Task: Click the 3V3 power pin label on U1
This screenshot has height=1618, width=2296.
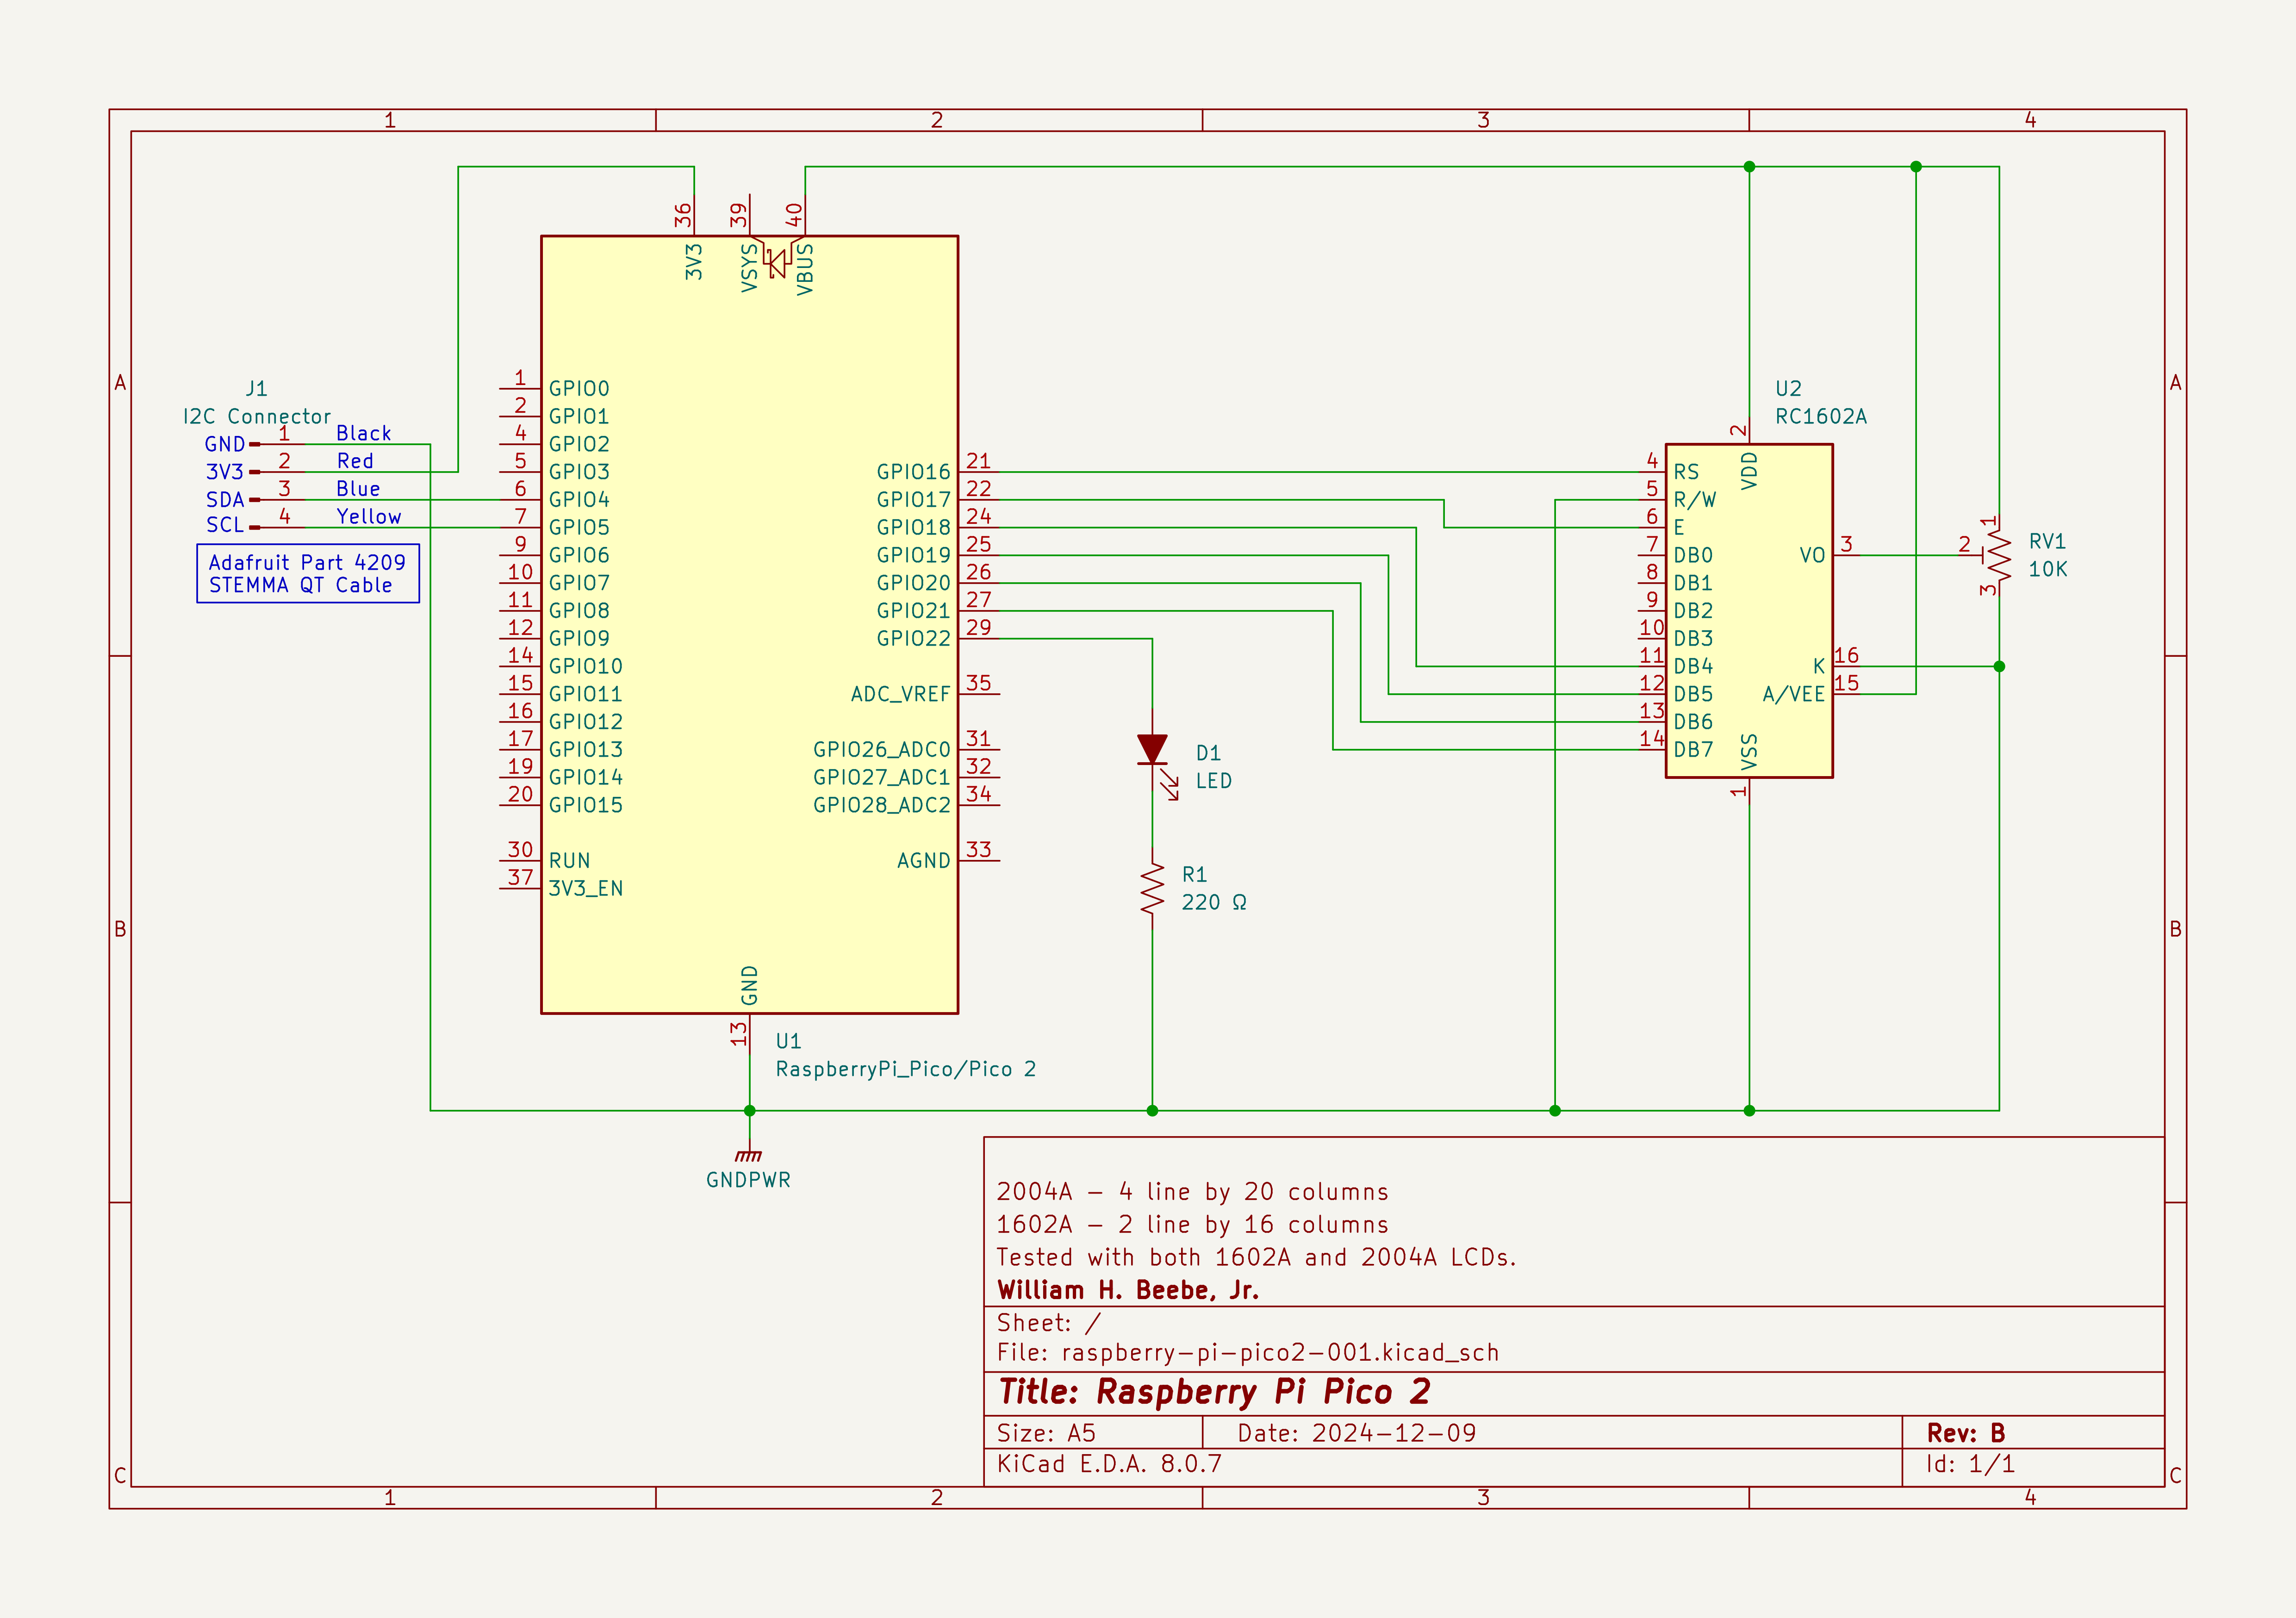Action: pos(694,261)
